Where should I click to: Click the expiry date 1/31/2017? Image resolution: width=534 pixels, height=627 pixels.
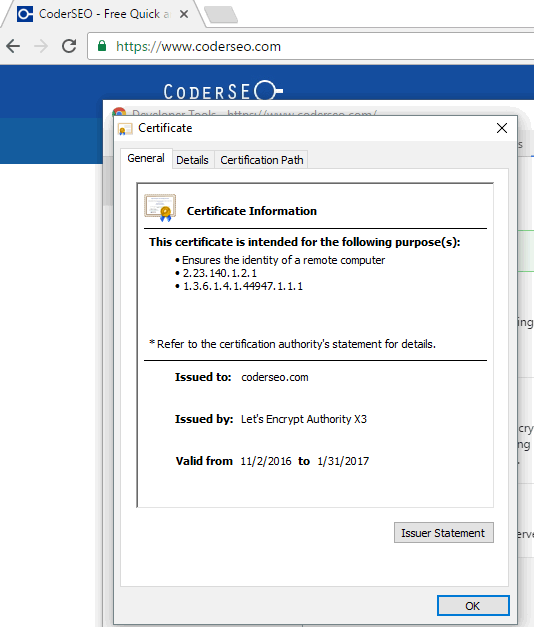point(343,461)
